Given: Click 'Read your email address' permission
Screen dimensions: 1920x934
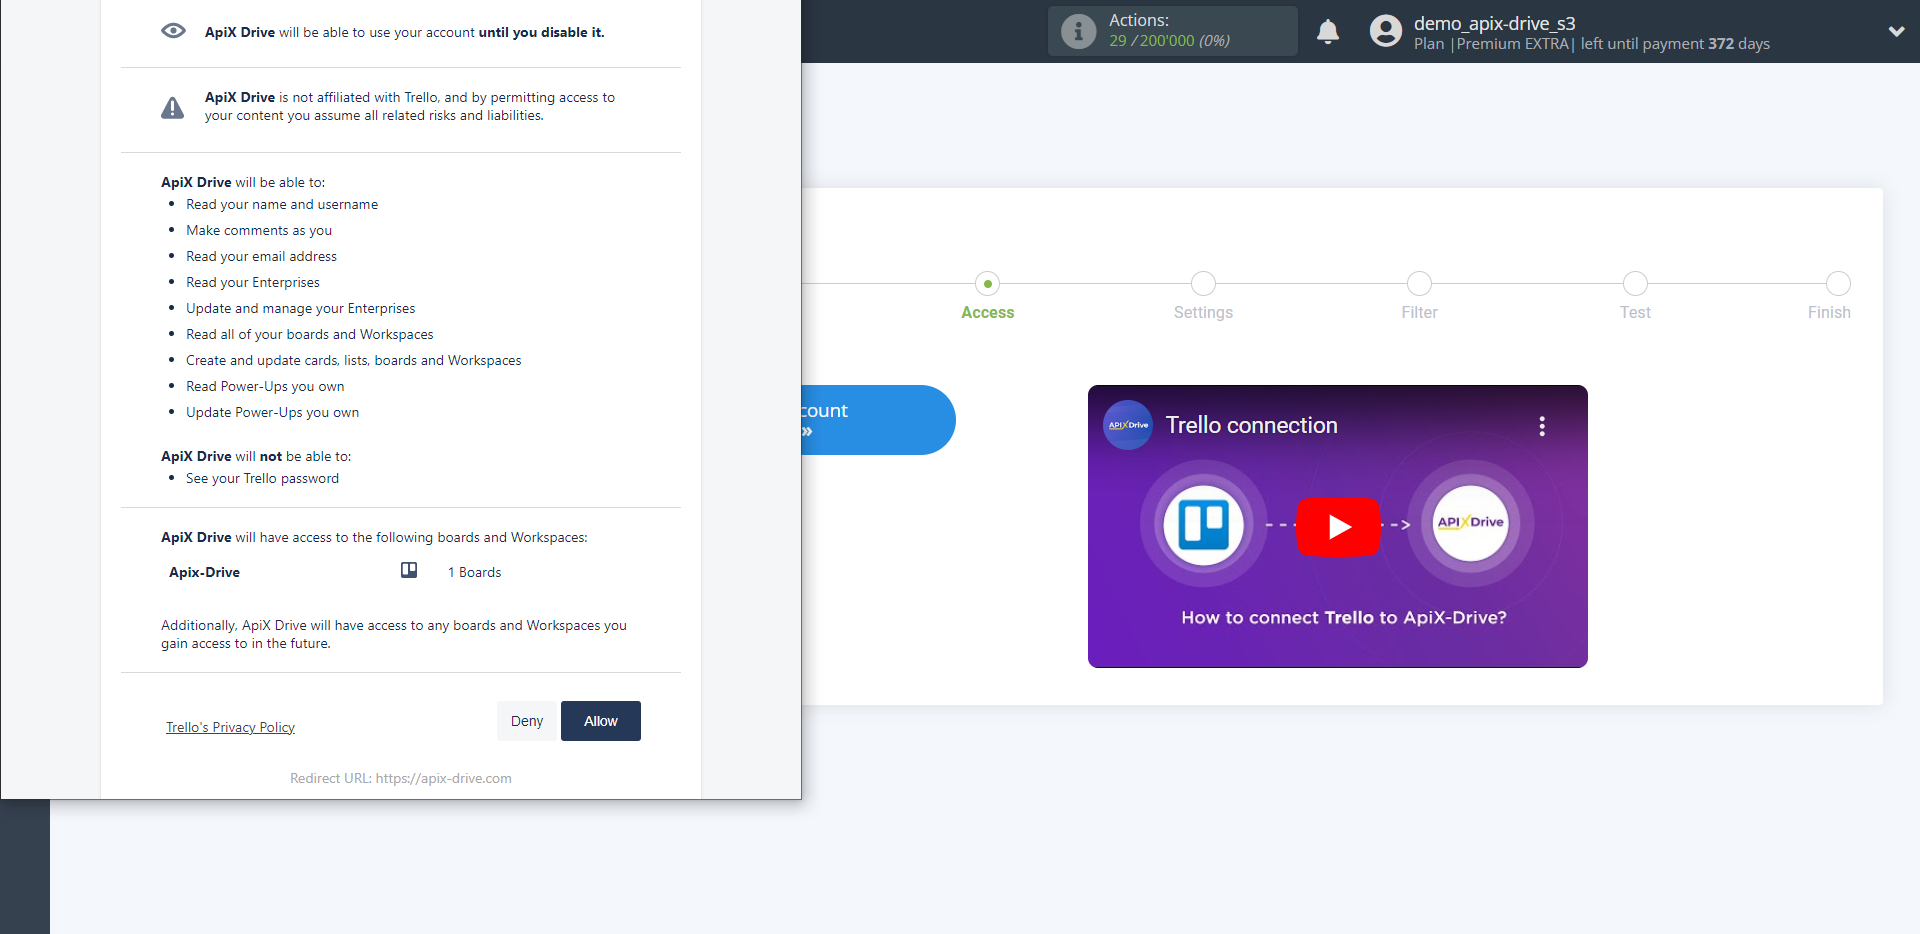Looking at the screenshot, I should 261,256.
